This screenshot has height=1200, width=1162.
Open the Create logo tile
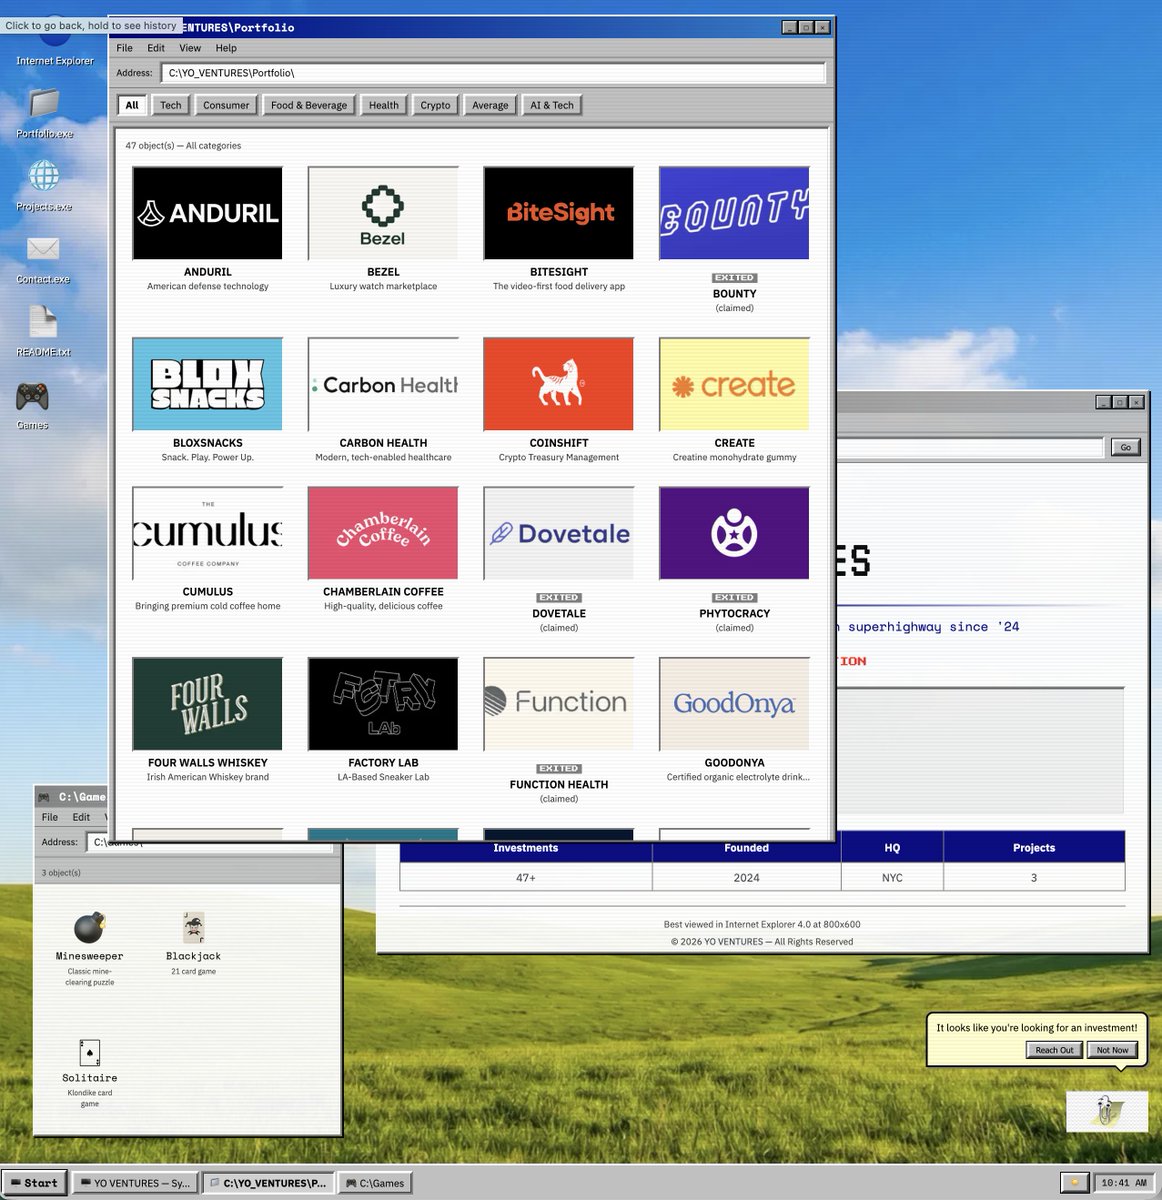pos(734,384)
